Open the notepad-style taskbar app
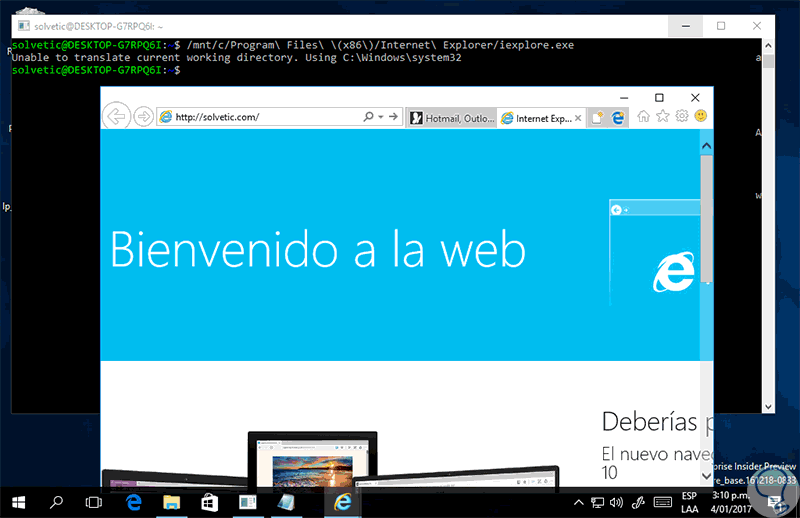Viewport: 800px width, 518px height. click(x=286, y=503)
